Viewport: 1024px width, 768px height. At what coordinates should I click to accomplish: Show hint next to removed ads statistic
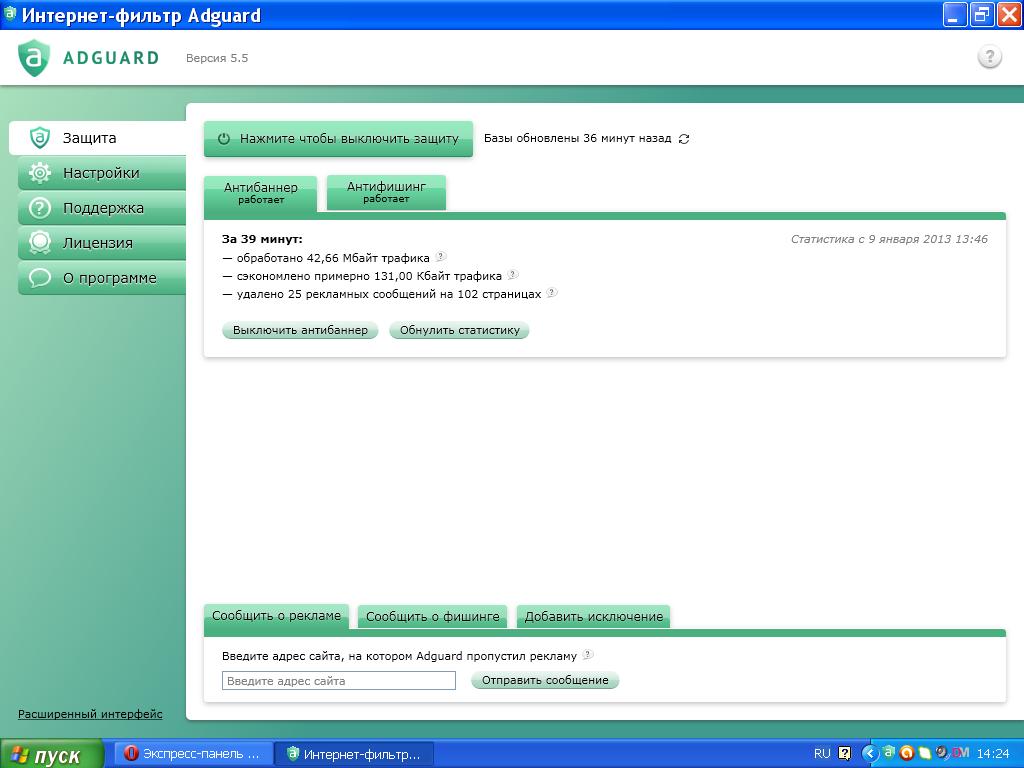pyautogui.click(x=552, y=293)
